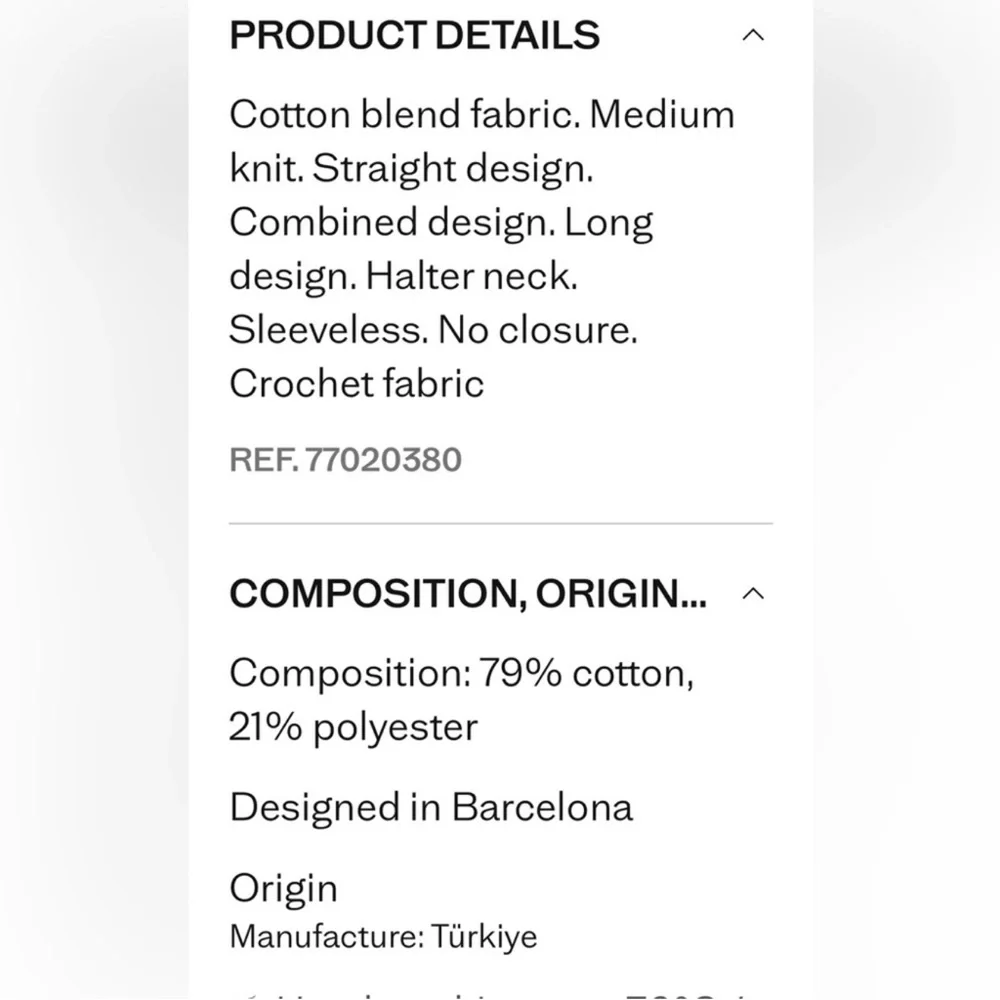
Task: Click the 'Designed in Barcelona' text
Action: point(431,807)
